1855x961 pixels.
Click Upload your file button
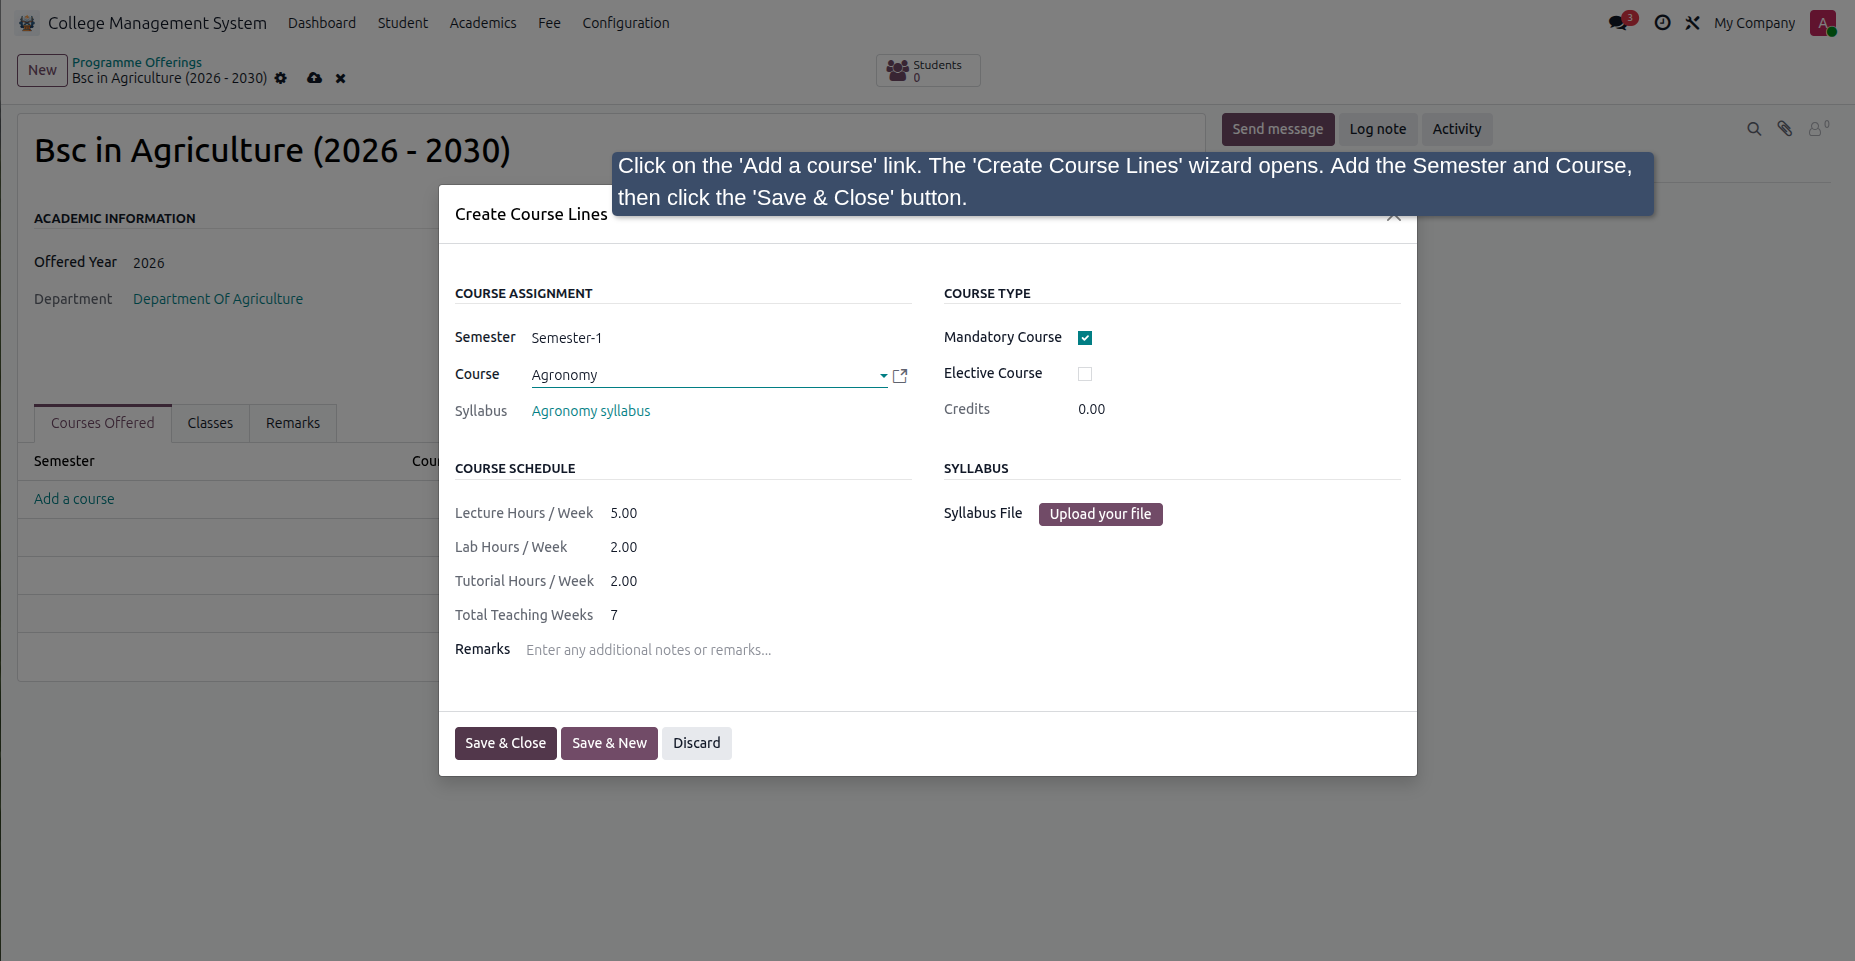pos(1100,514)
